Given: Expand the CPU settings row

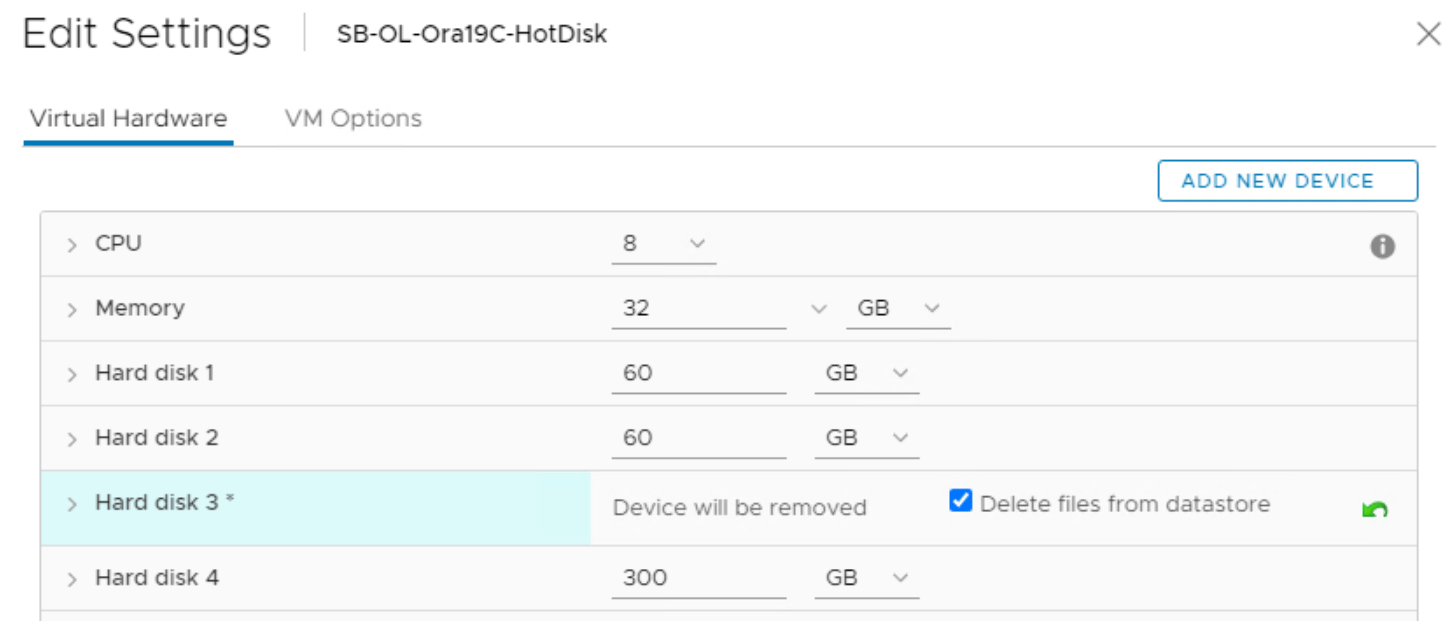Looking at the screenshot, I should [x=72, y=245].
